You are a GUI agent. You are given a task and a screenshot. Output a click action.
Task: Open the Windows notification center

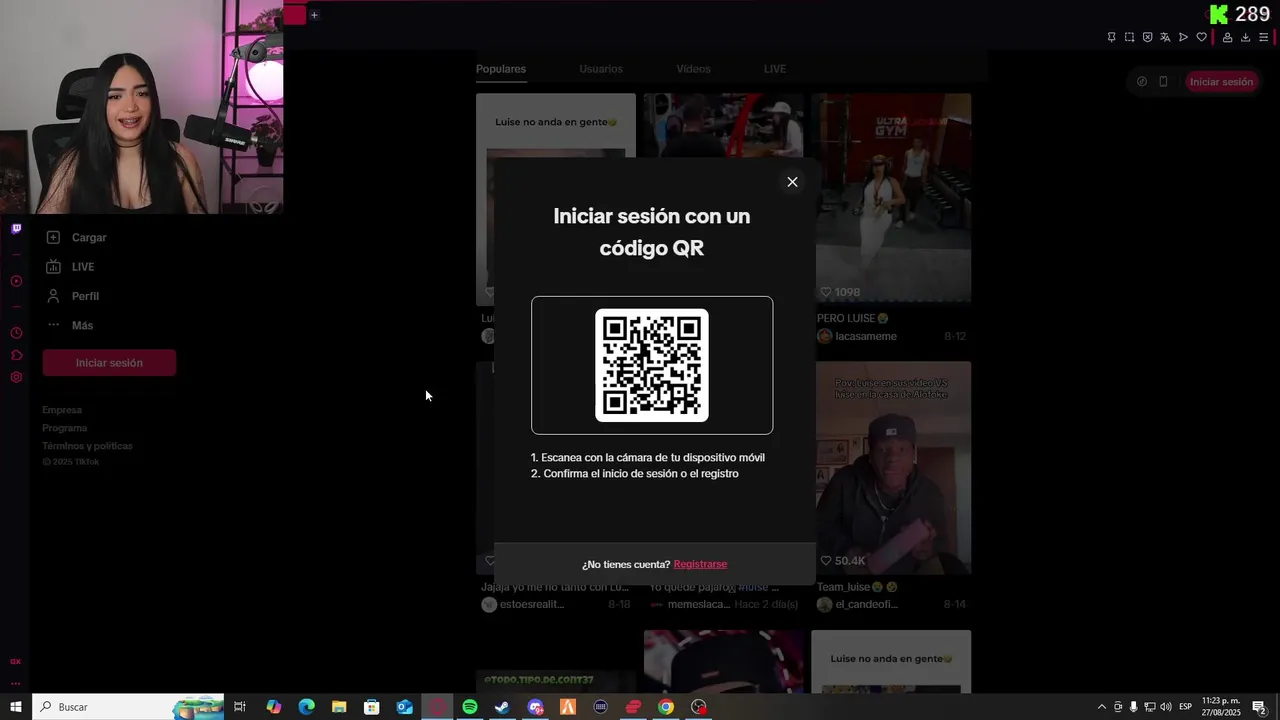tap(1262, 707)
